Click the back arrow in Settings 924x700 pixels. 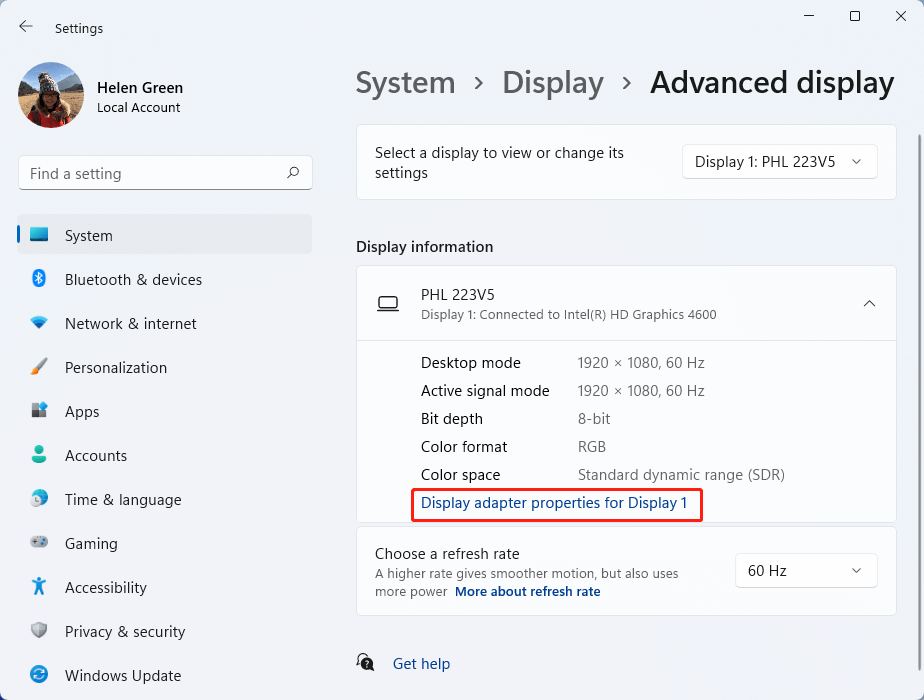point(25,27)
